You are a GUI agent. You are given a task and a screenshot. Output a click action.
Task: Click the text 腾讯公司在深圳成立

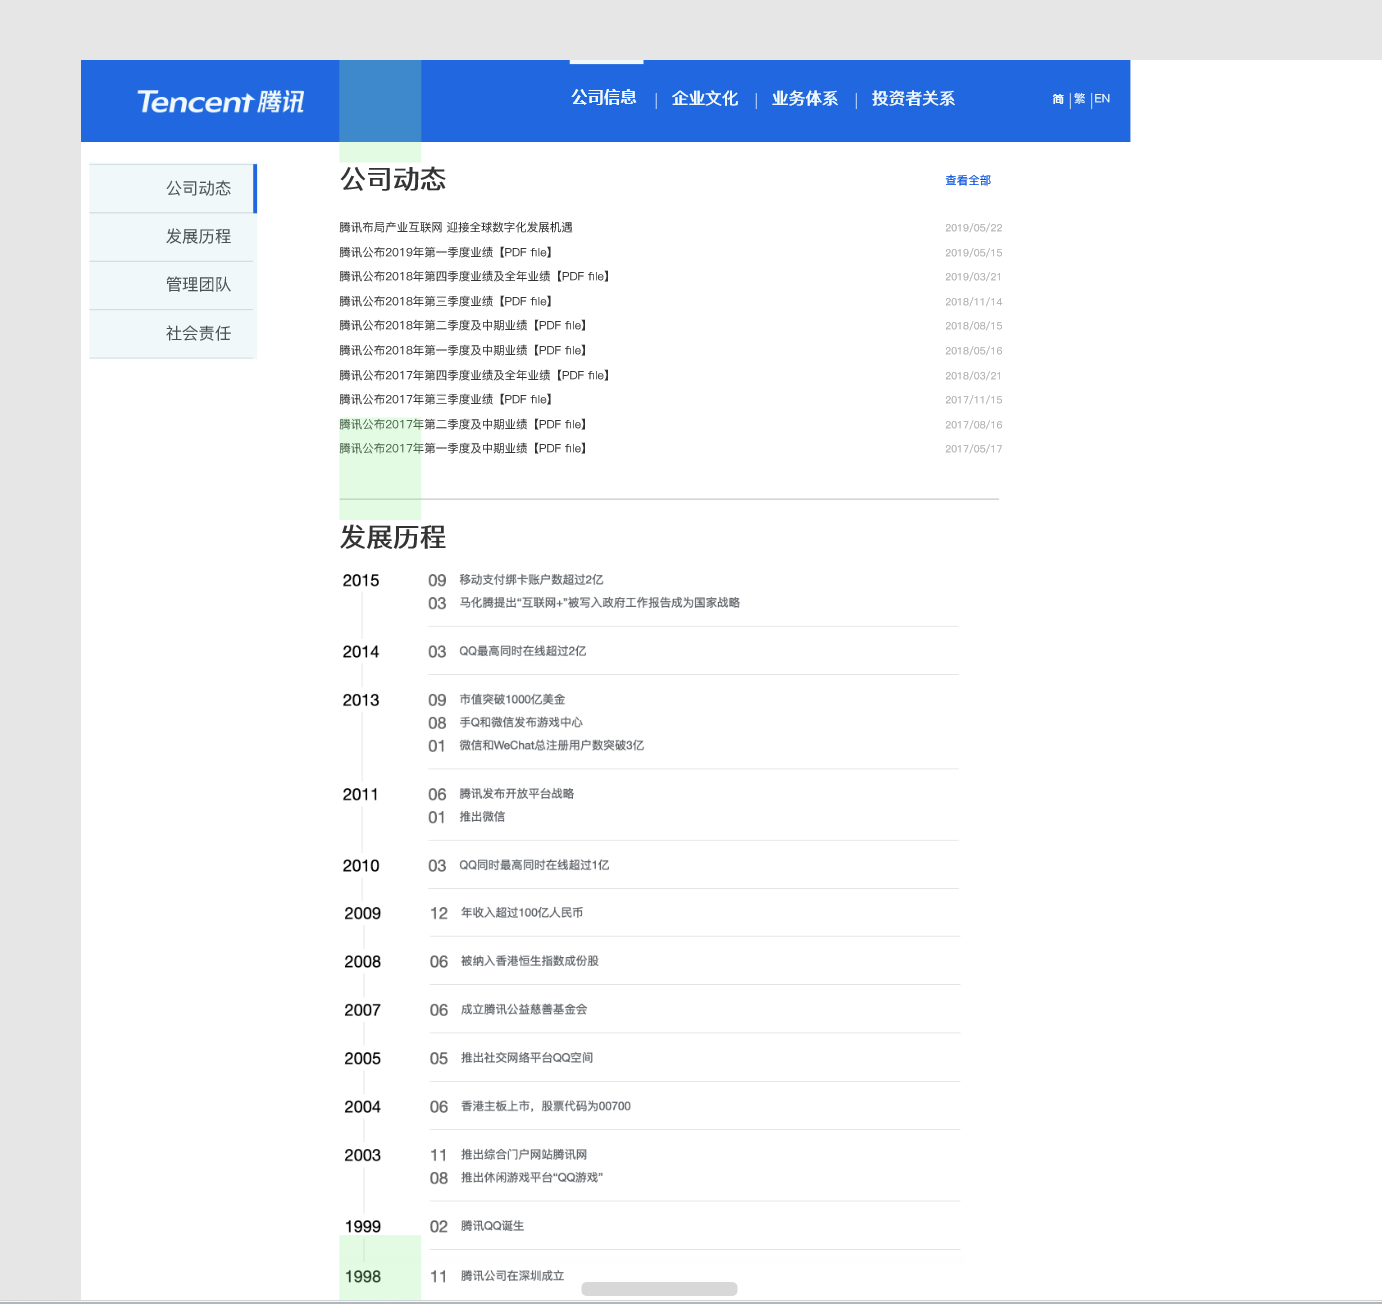[x=513, y=1276]
